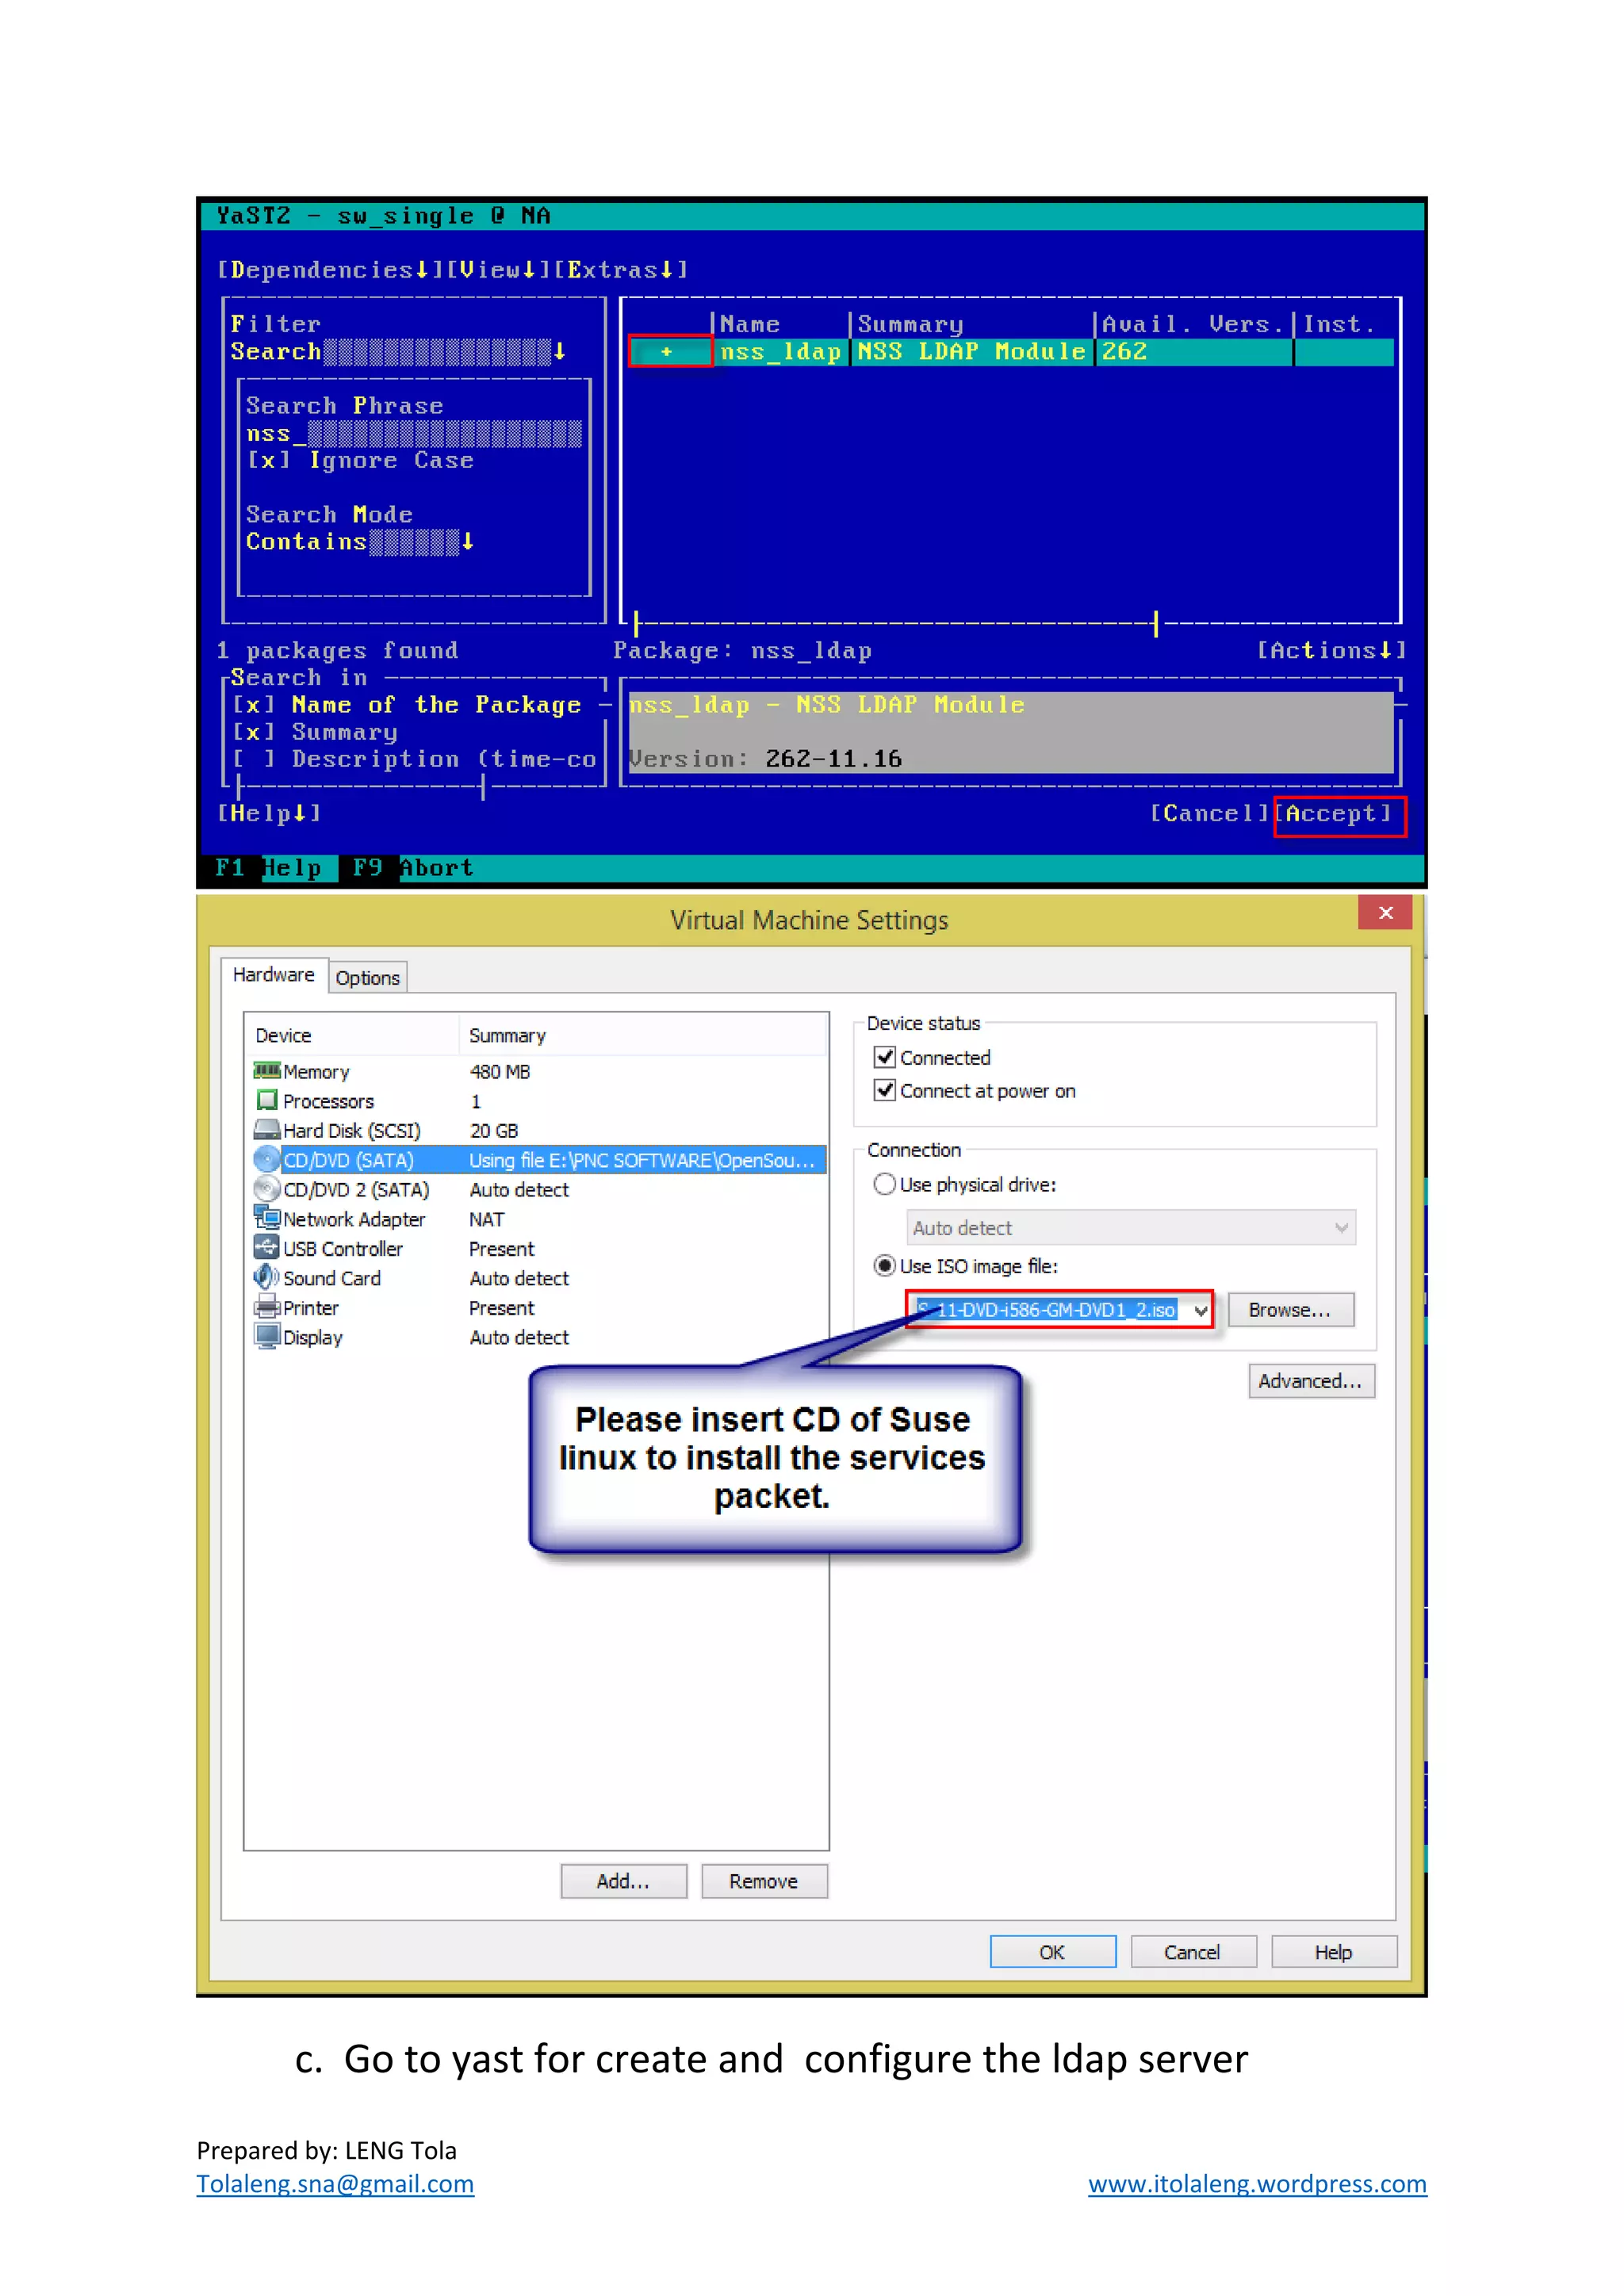Image resolution: width=1624 pixels, height=2296 pixels.
Task: Click the Search Phrase input field
Action: (x=414, y=434)
